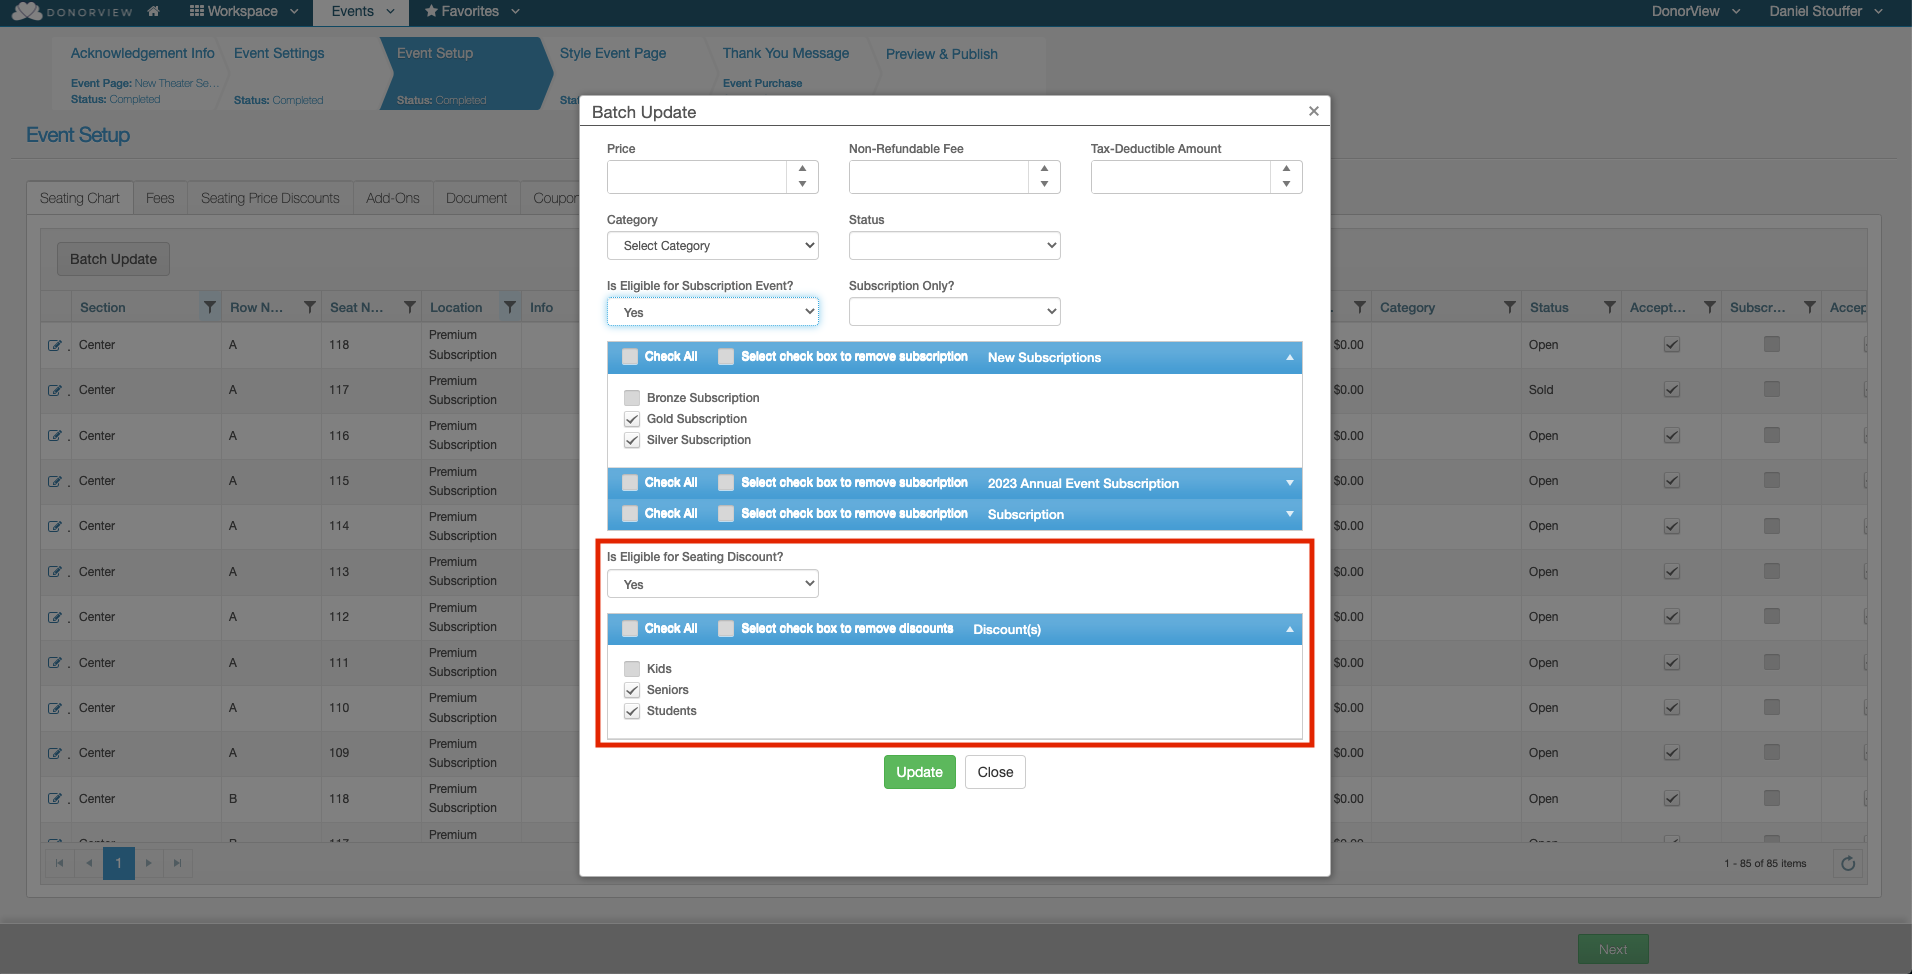Edit the seat 111 row record
Viewport: 1912px width, 974px height.
(54, 663)
